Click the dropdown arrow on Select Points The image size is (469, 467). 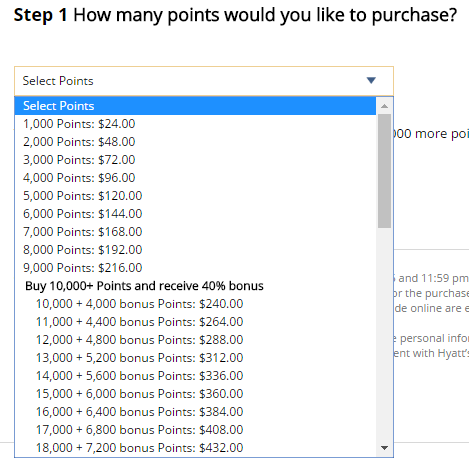pos(371,80)
